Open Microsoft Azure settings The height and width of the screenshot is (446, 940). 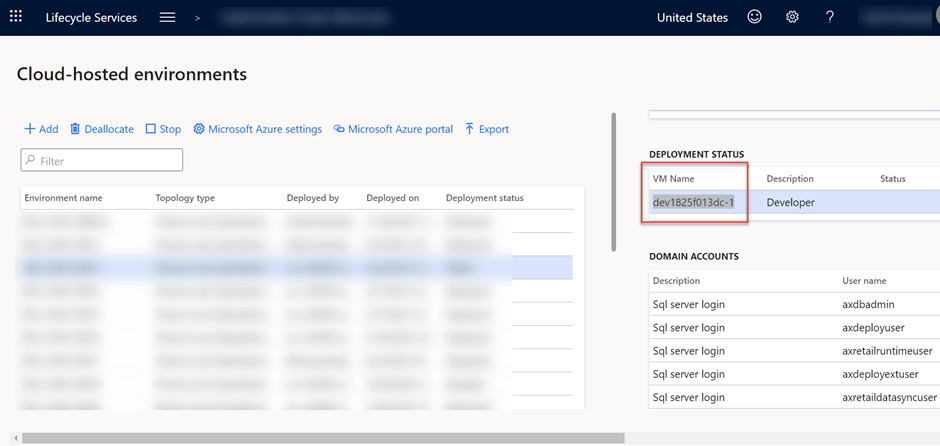point(257,129)
